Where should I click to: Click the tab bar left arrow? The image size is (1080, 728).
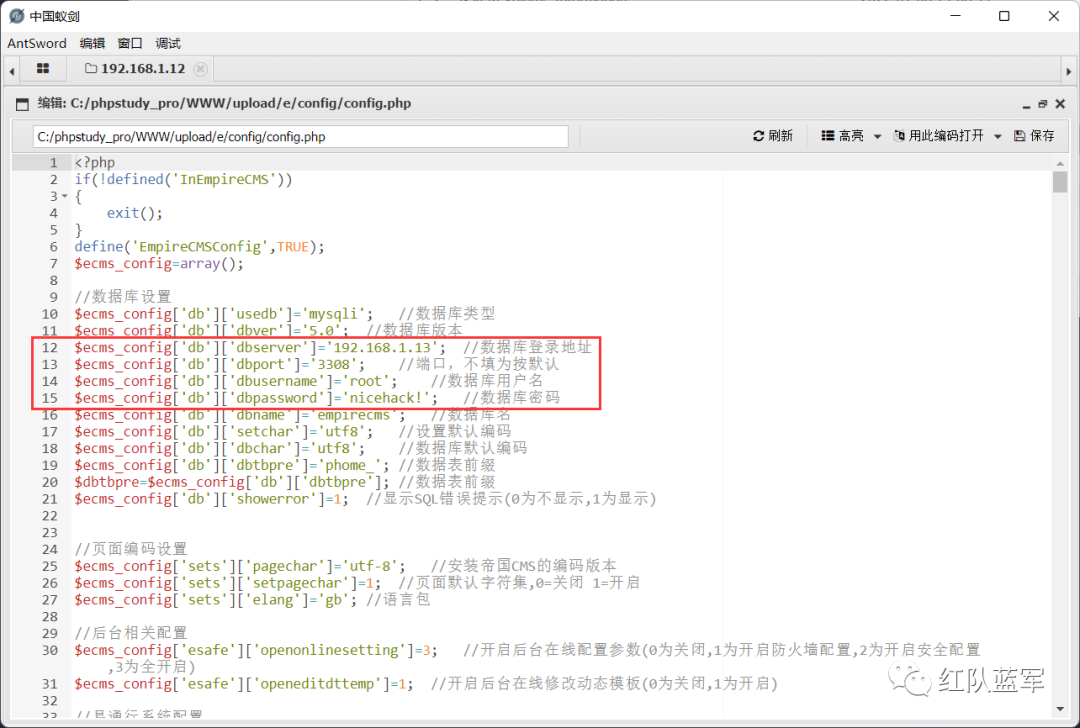pos(12,70)
